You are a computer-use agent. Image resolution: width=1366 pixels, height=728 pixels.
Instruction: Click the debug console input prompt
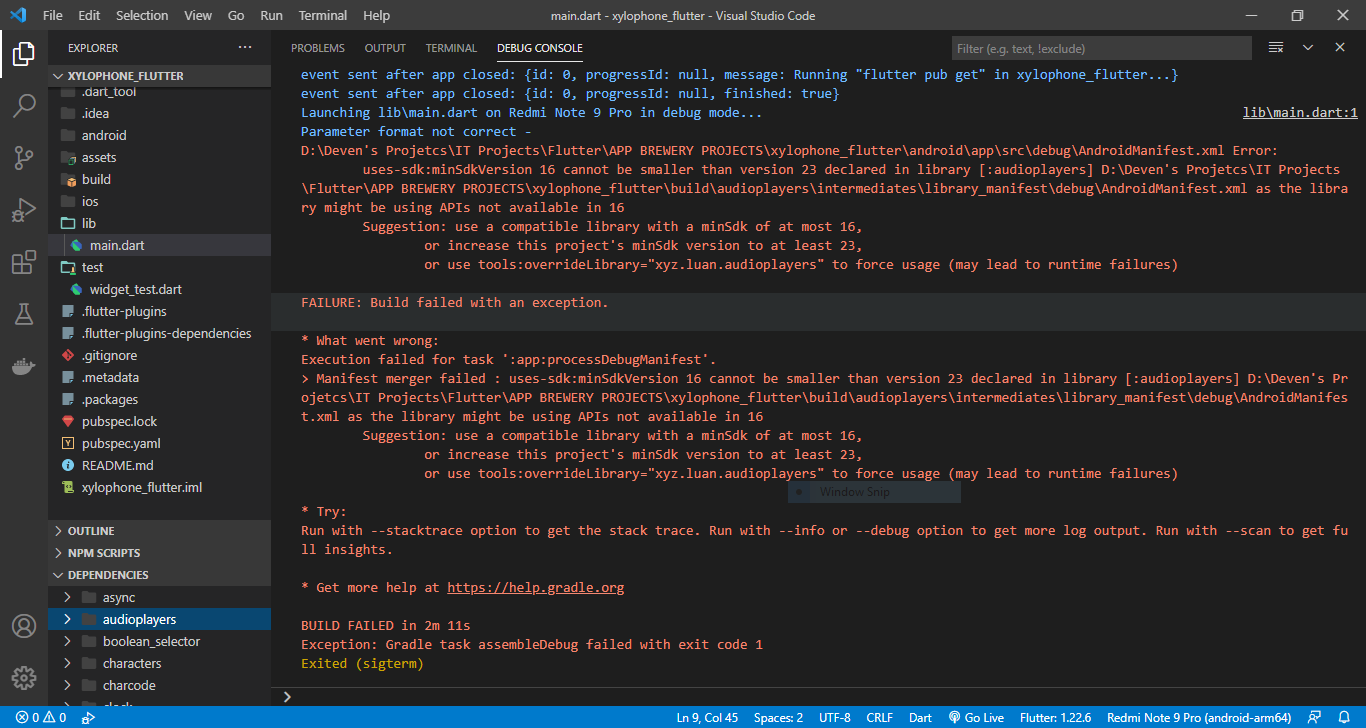point(820,697)
